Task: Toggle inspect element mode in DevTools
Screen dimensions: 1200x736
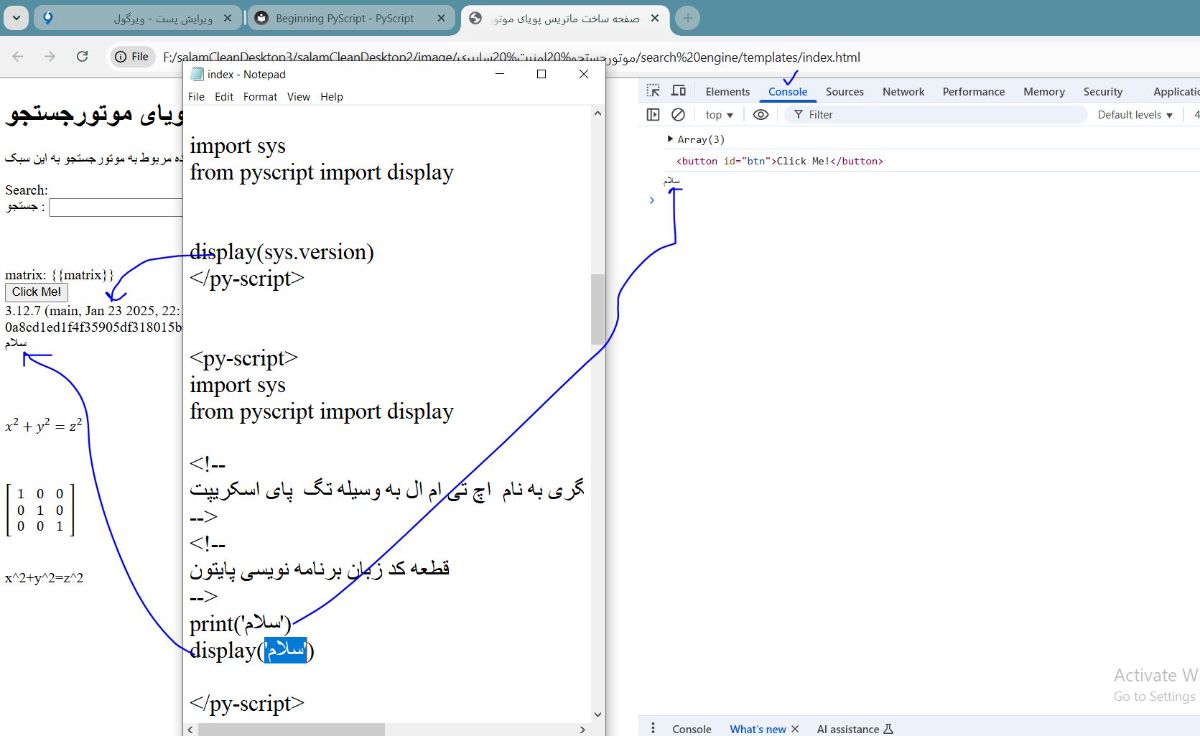Action: point(651,90)
